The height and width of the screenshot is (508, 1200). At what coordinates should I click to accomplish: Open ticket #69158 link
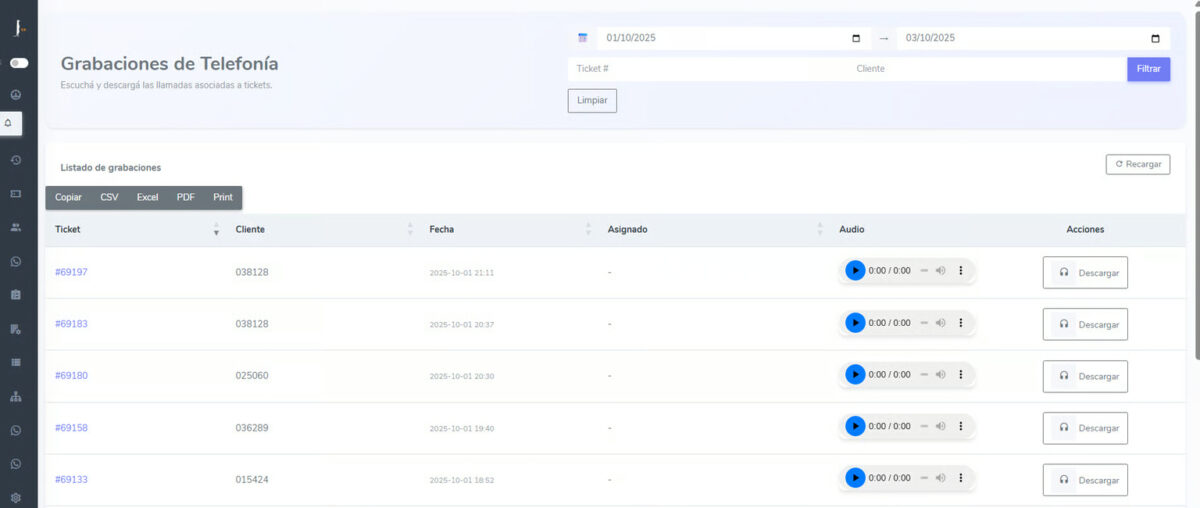point(71,428)
